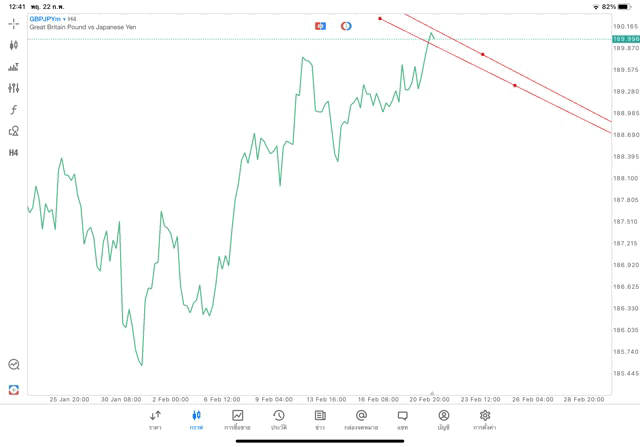Open the กล่องจดหมาย (Mailbox) tab

pos(361,420)
